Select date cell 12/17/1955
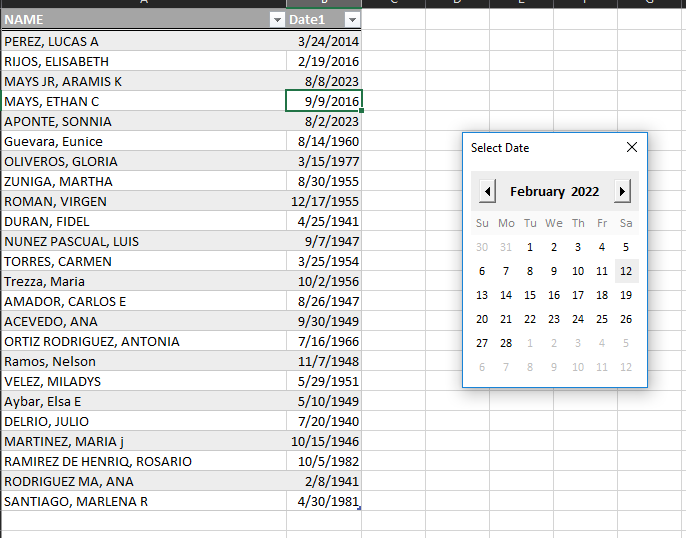 pyautogui.click(x=324, y=202)
